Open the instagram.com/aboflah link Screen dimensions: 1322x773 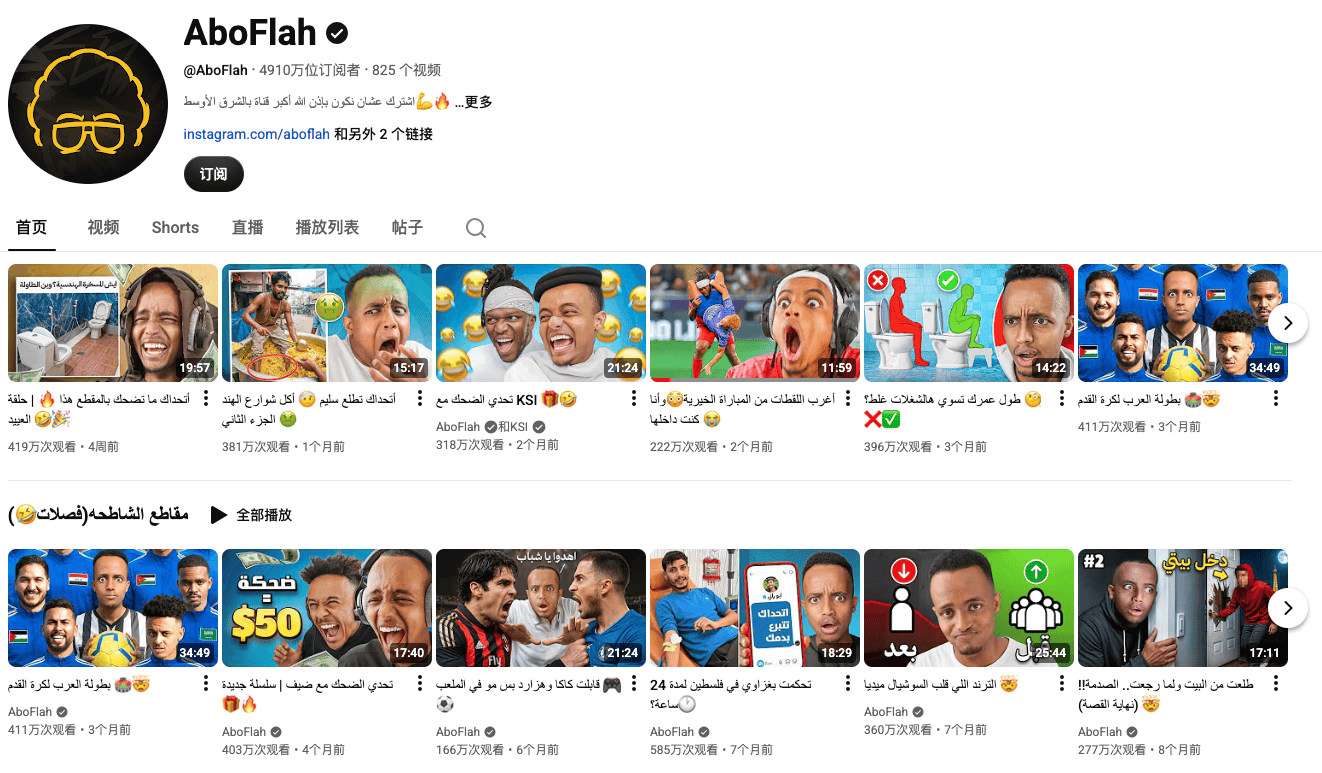point(257,134)
